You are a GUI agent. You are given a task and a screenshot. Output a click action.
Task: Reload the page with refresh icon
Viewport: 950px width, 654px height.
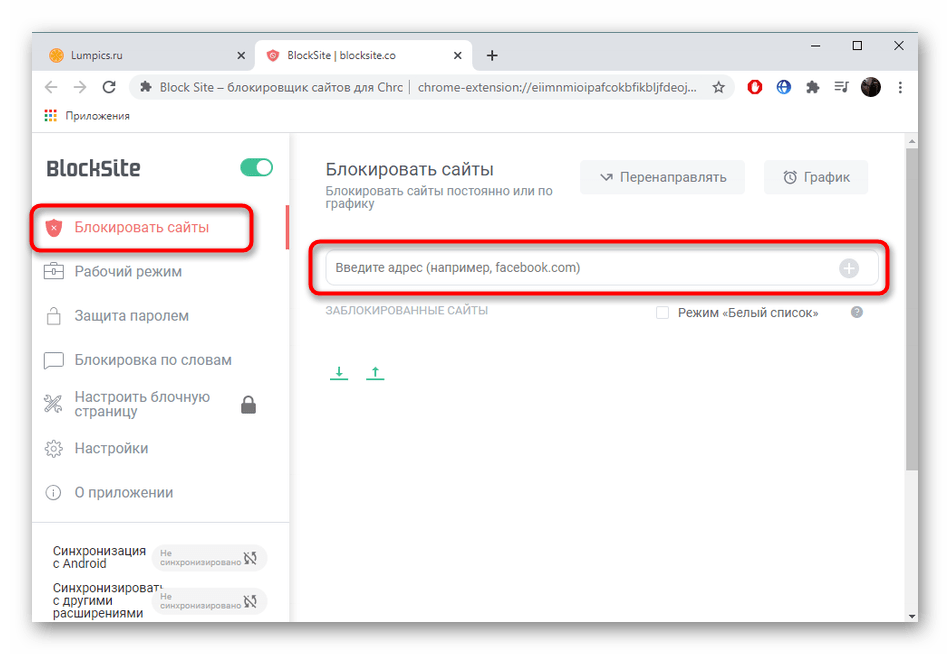[x=109, y=87]
